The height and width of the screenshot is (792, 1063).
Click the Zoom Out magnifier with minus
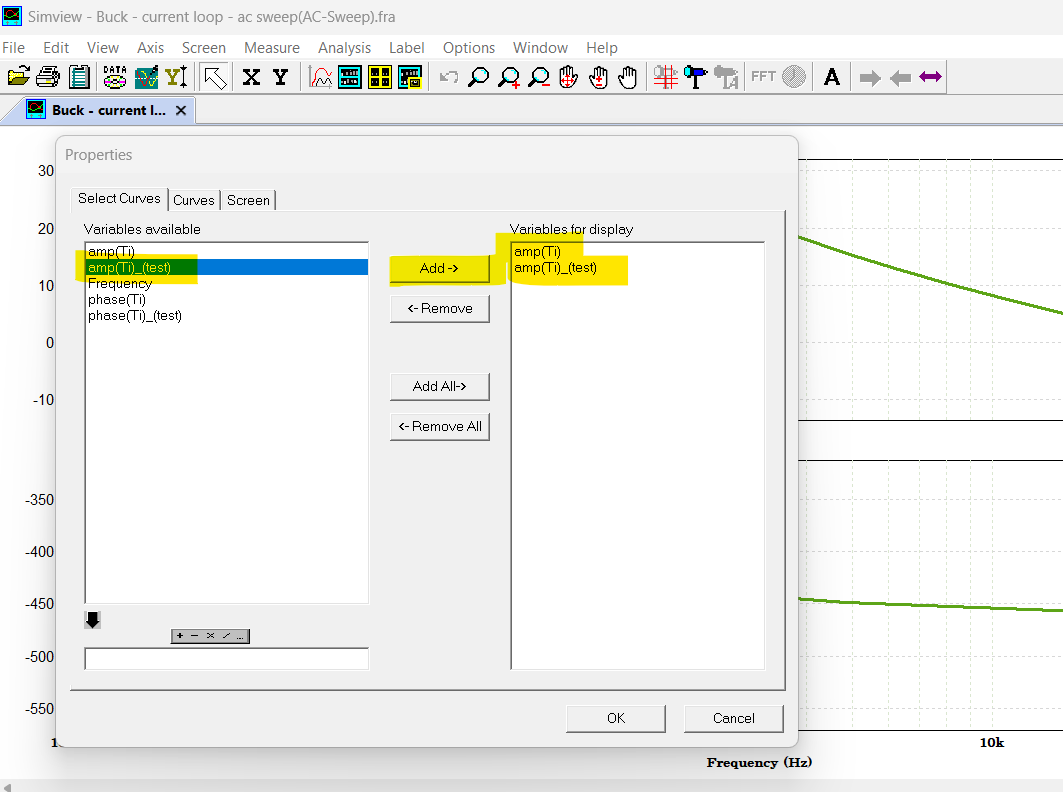[x=539, y=77]
